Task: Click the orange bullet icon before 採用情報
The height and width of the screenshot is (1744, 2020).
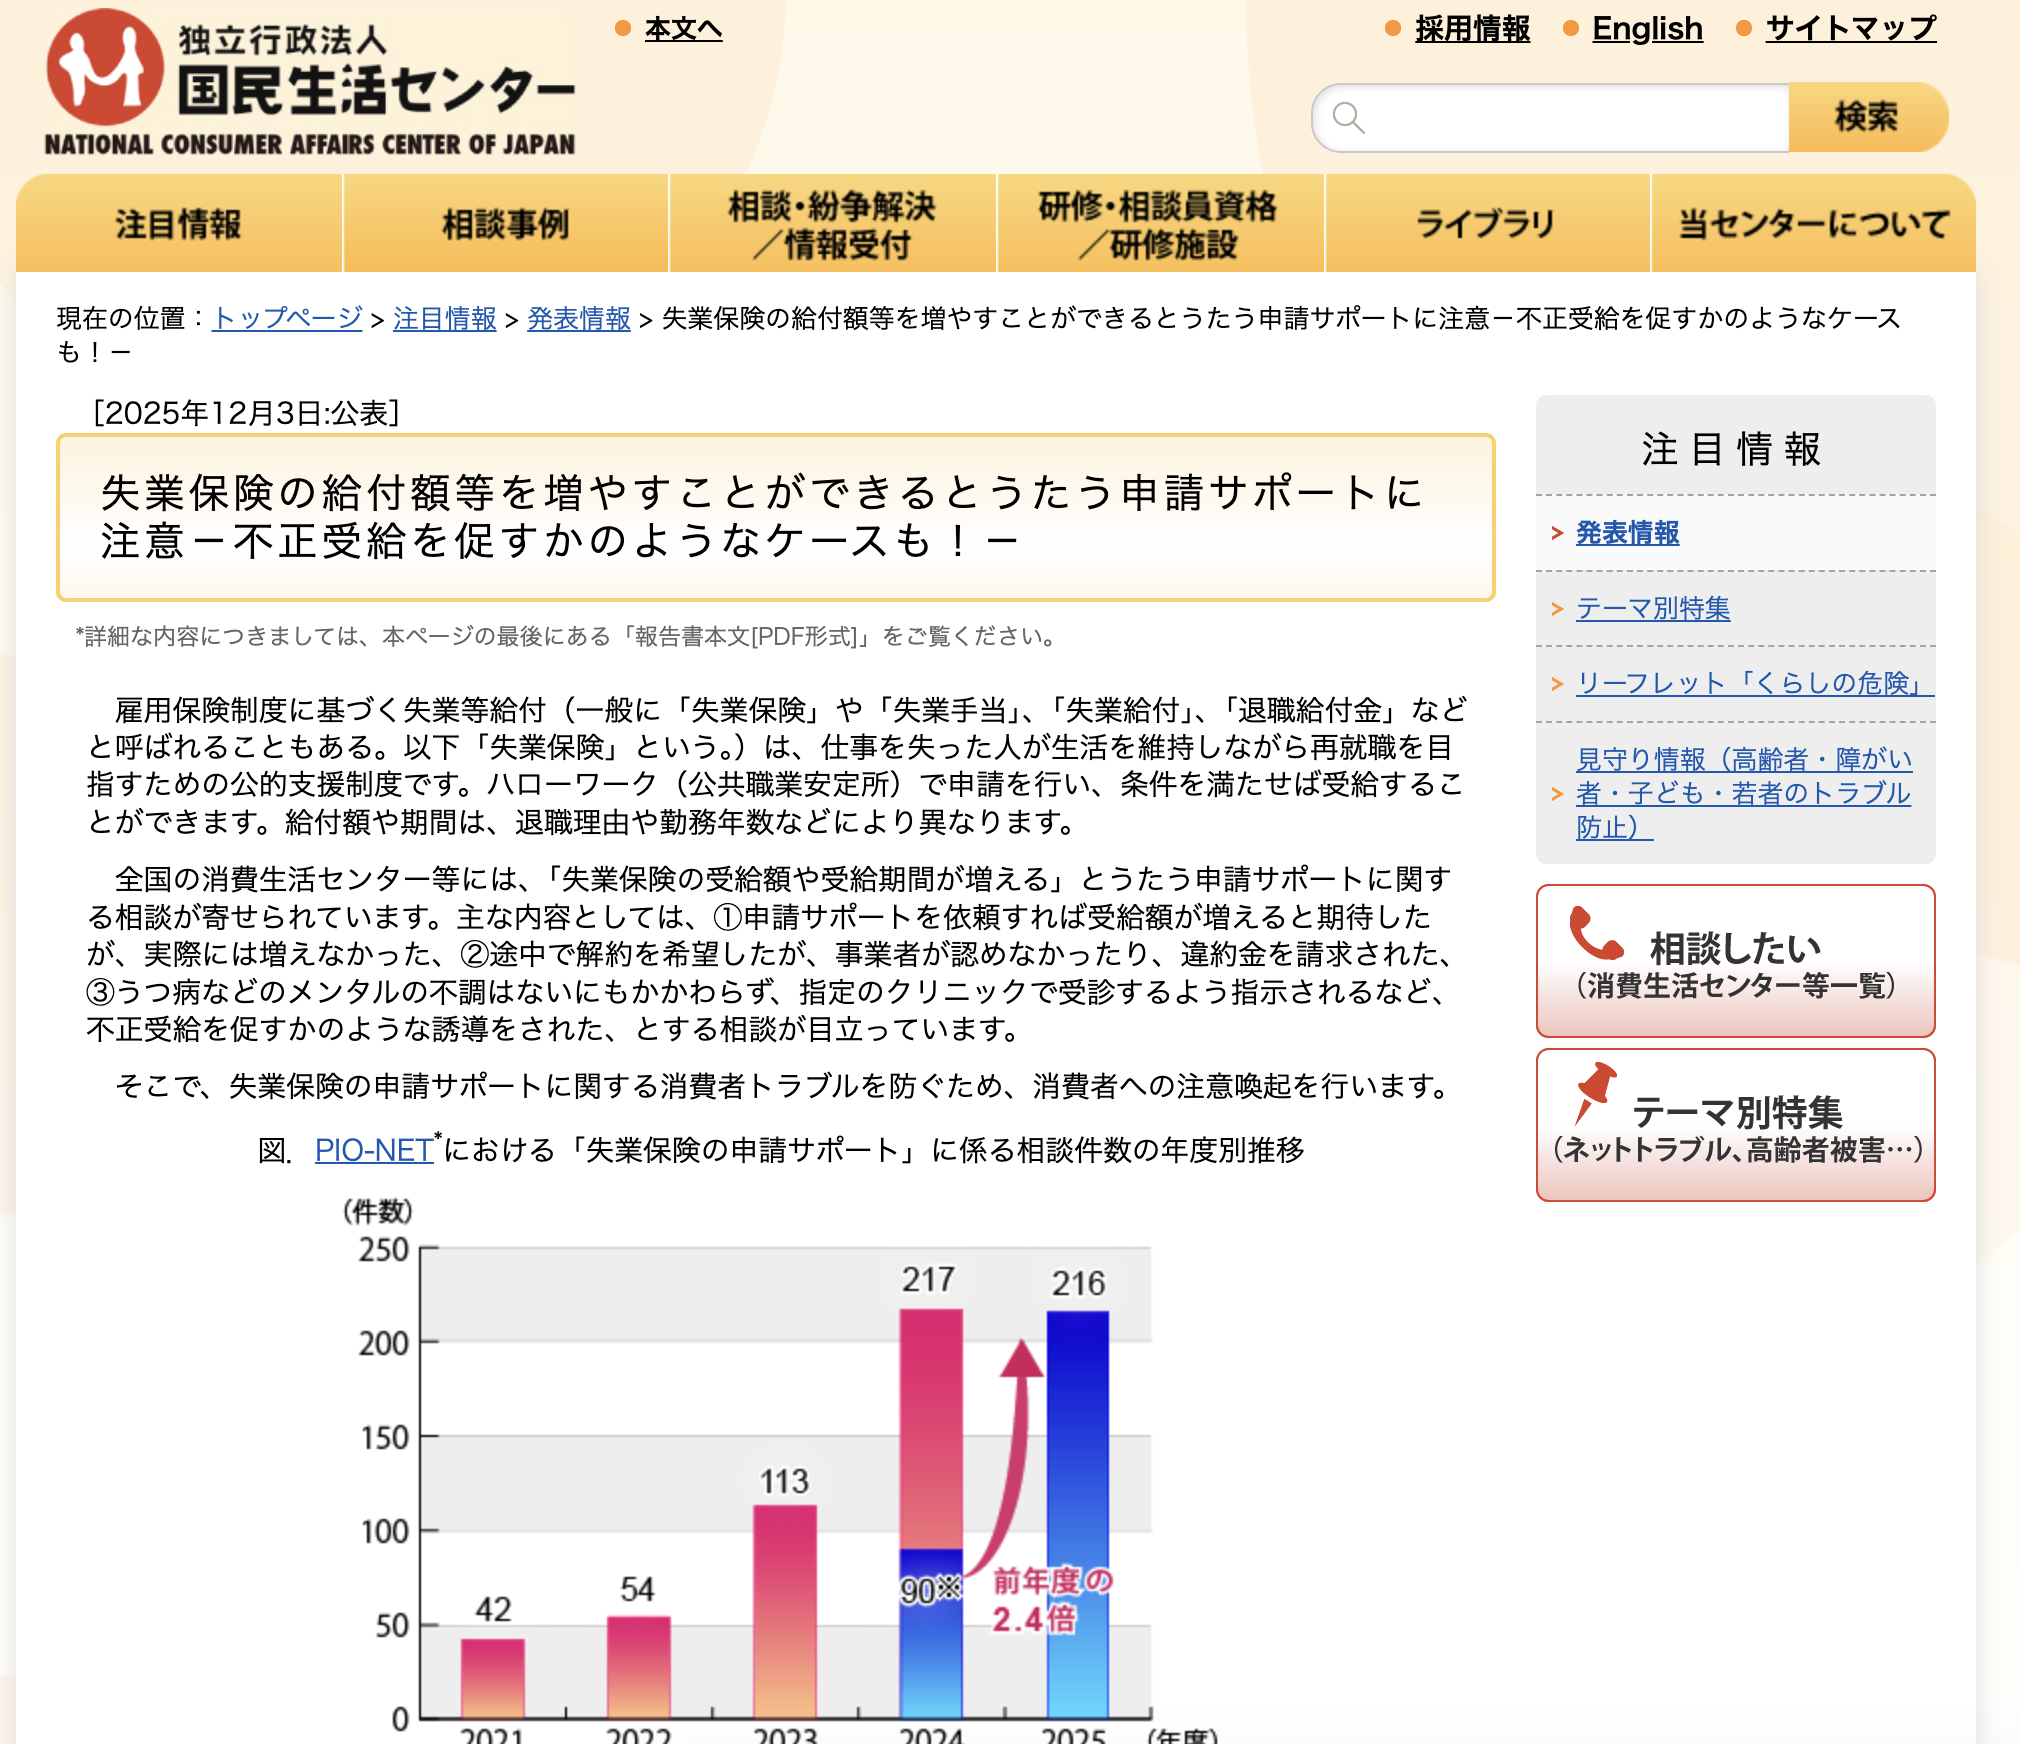Action: point(1393,30)
